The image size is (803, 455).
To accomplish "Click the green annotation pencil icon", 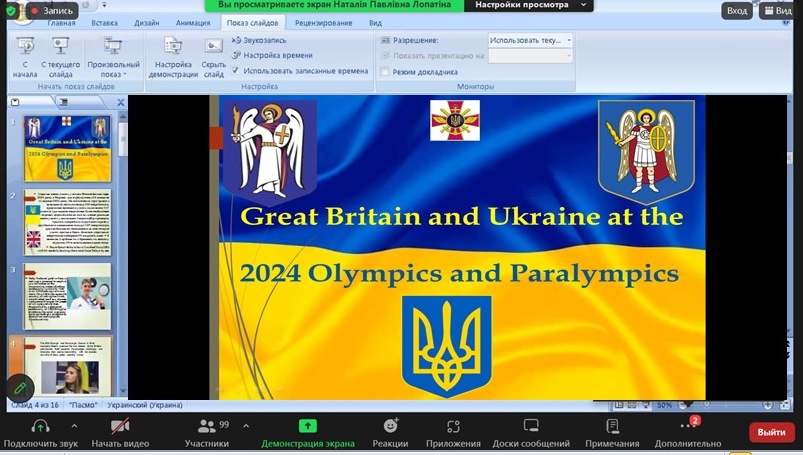I will [19, 387].
